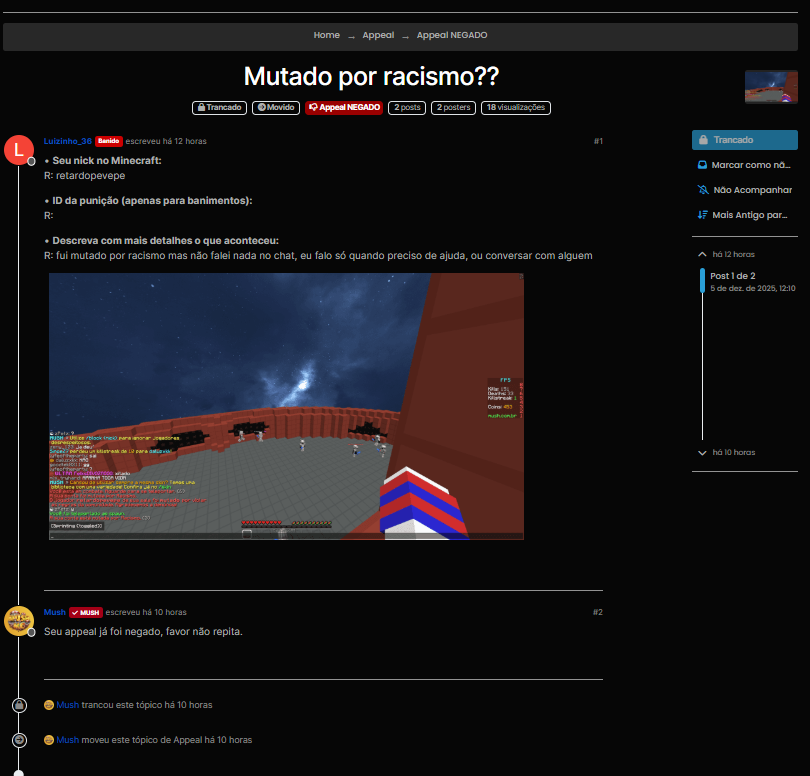The image size is (810, 776).
Task: Click post number #1 link
Action: click(598, 141)
